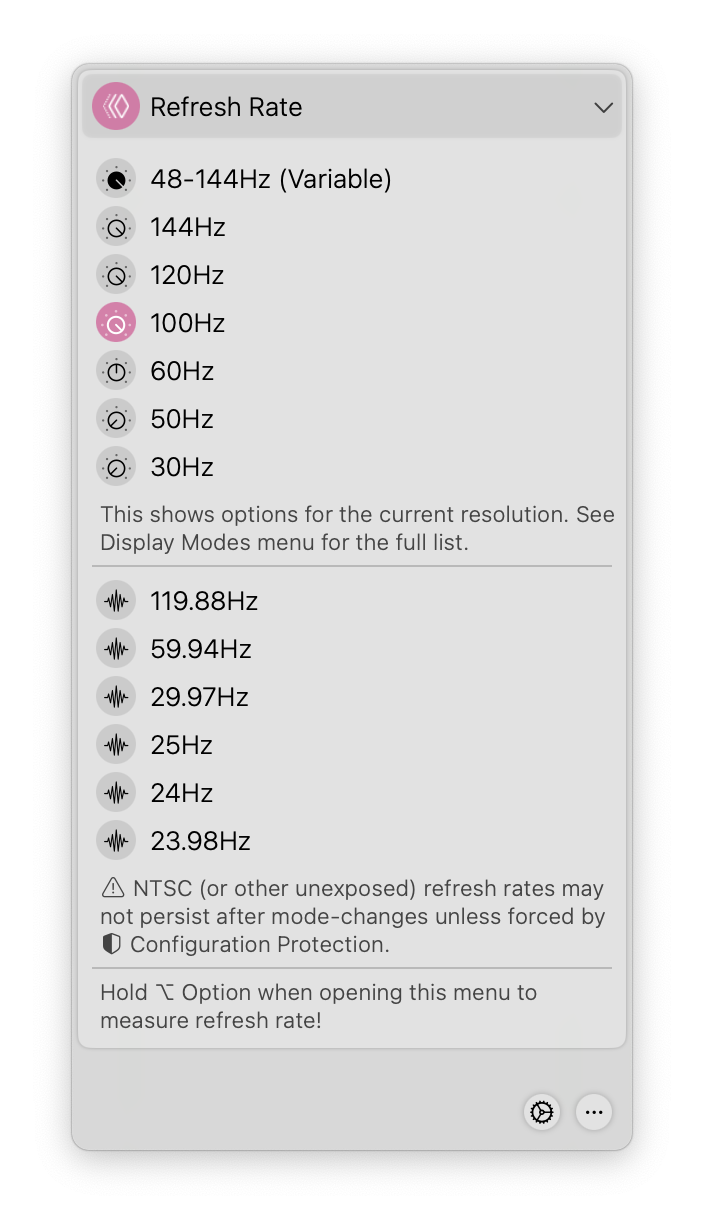Screen dimensions: 704x1230
Task: Select the 29.97Hz NTSC rate
Action: pos(200,696)
